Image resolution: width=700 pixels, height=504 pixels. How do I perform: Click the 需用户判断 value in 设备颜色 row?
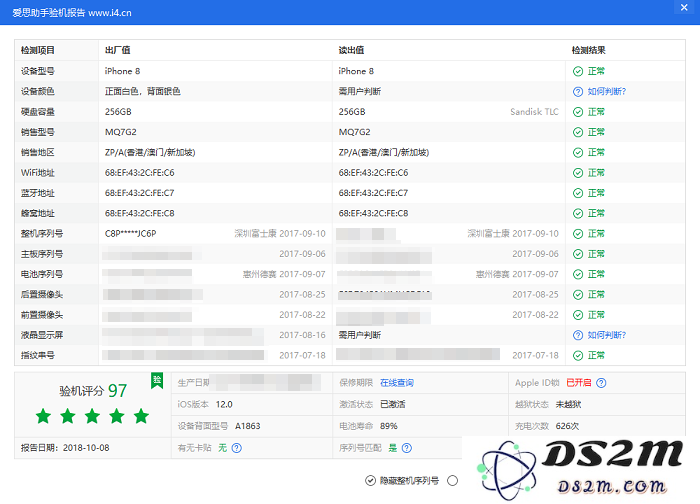(360, 92)
